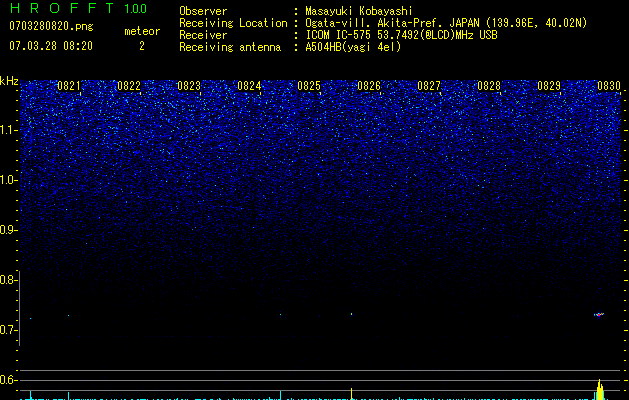Viewport: 629px width, 400px height.
Task: Click the 0.7 kHz axis label
Action: (9, 330)
